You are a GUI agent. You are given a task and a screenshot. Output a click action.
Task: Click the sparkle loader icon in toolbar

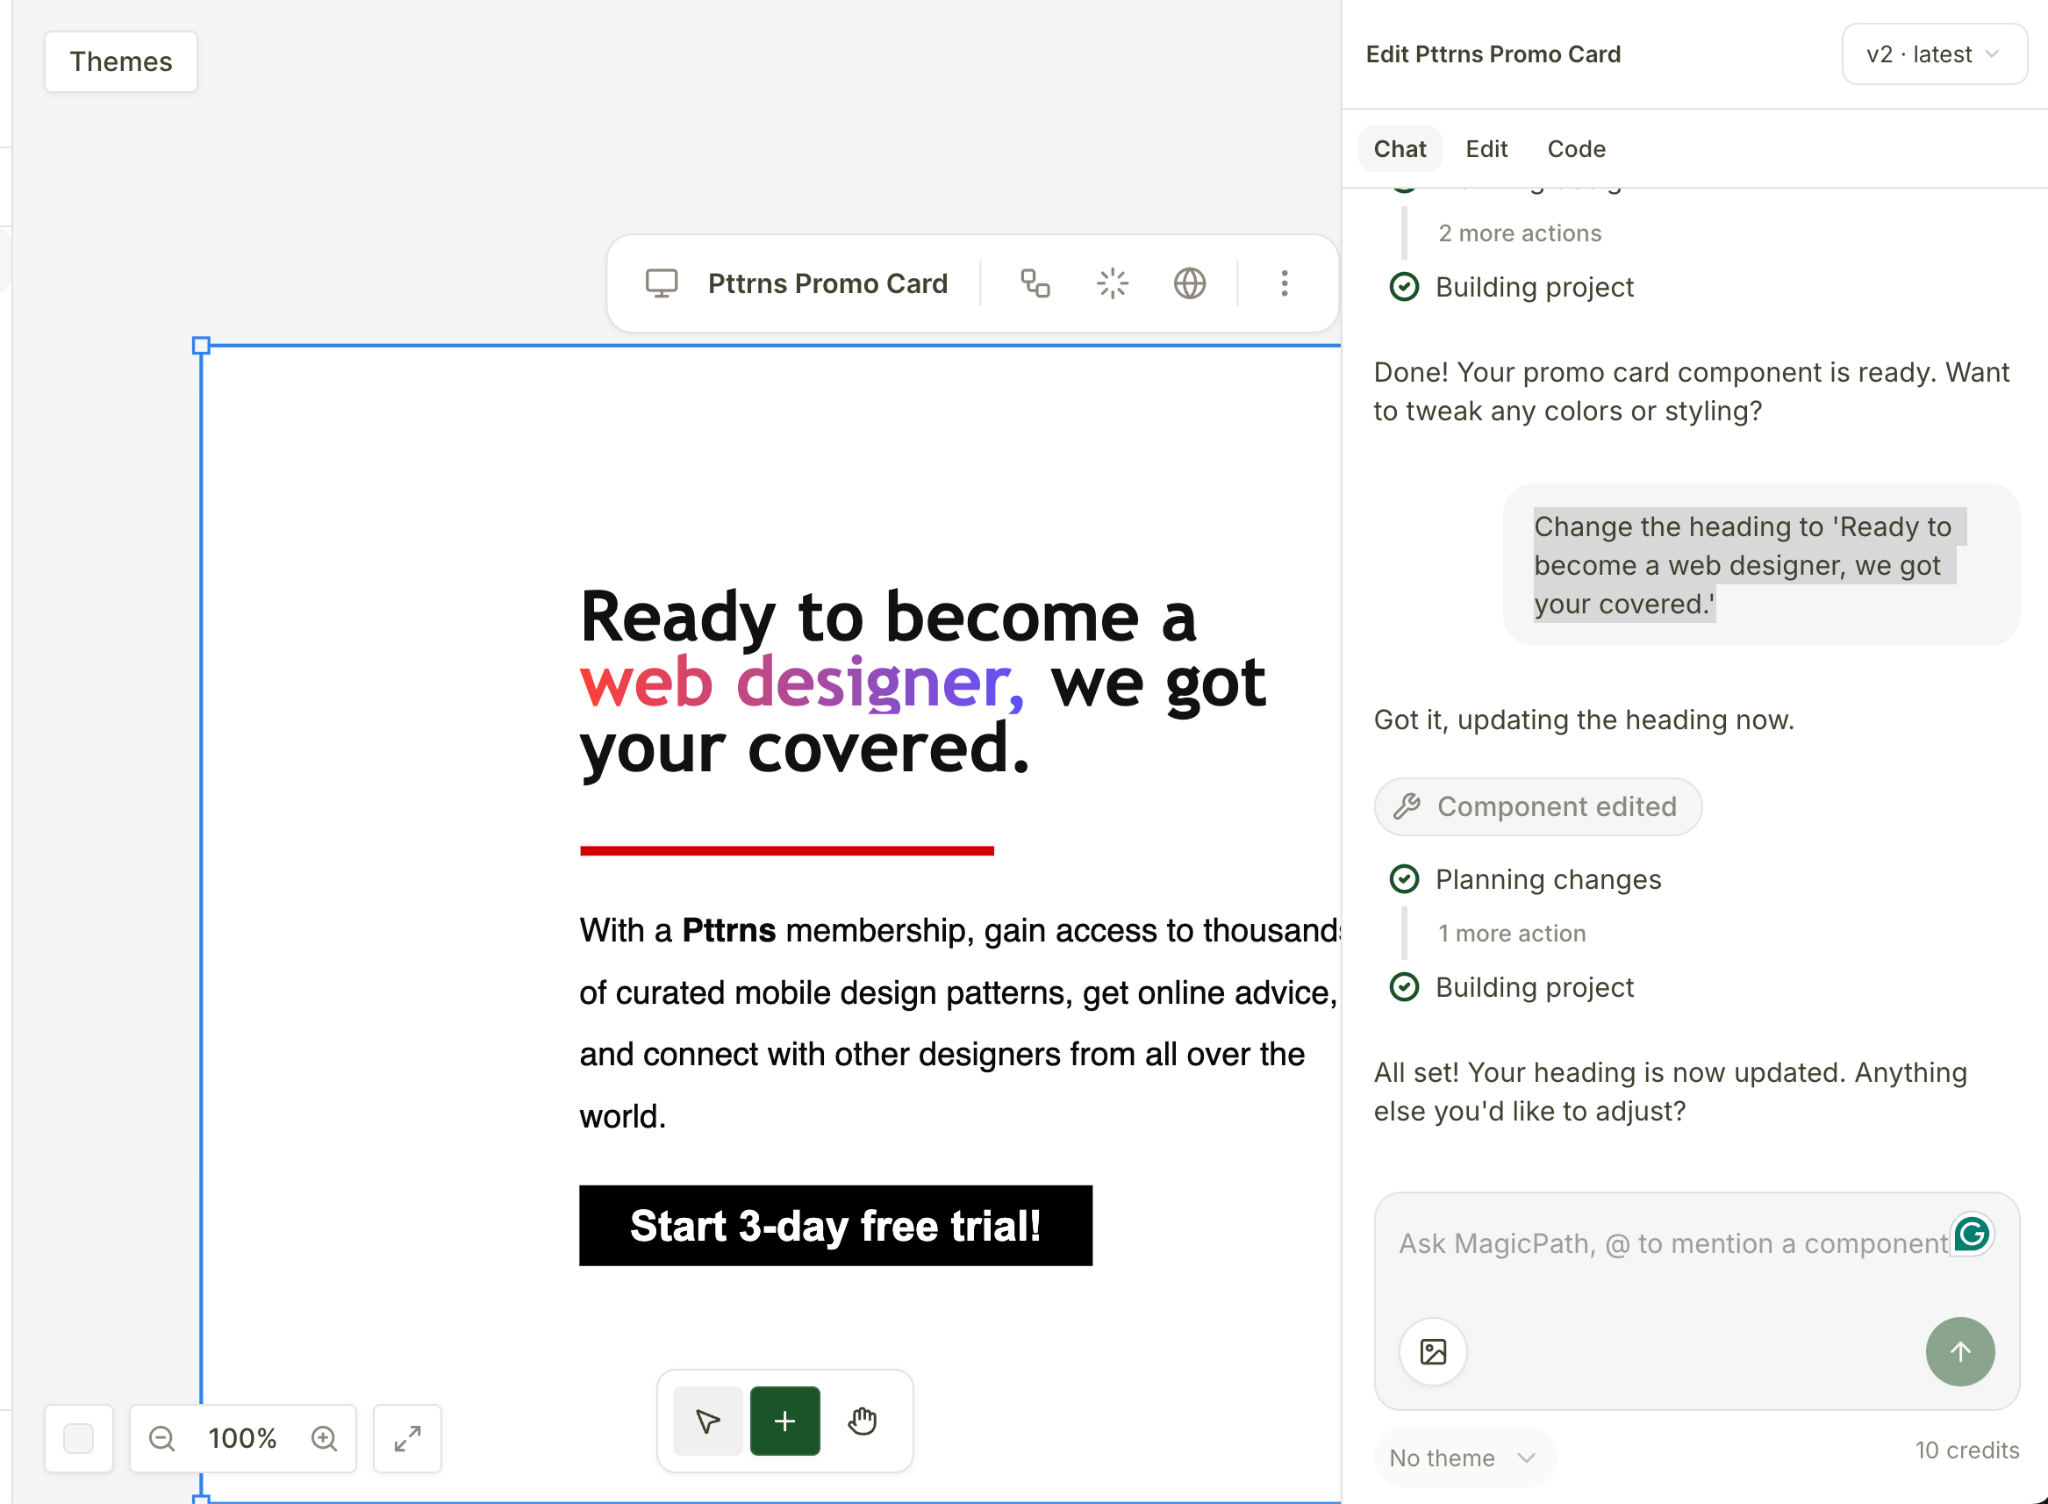(x=1112, y=284)
